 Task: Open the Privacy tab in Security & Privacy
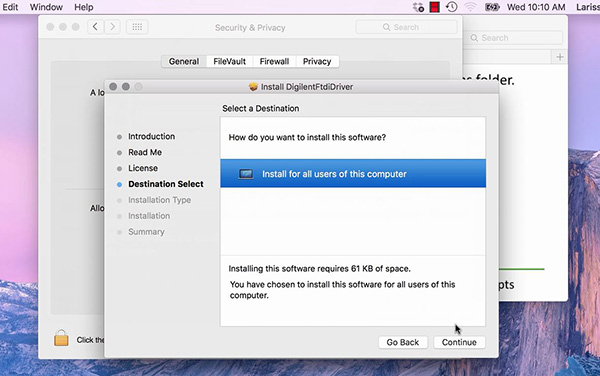pos(317,61)
